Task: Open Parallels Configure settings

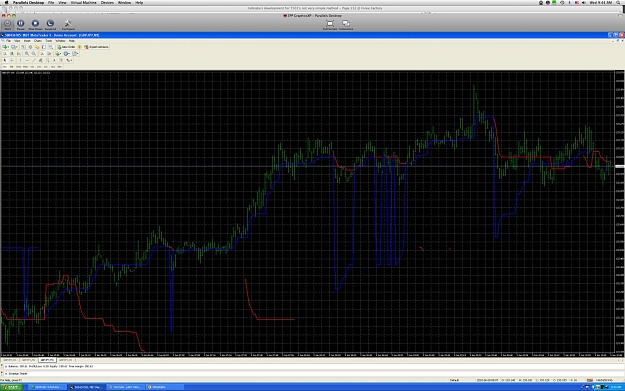Action: click(68, 24)
